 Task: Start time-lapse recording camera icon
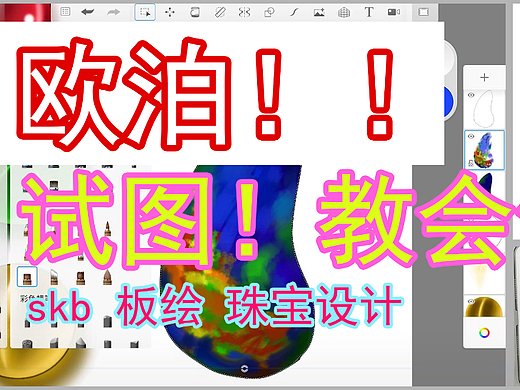pyautogui.click(x=394, y=12)
